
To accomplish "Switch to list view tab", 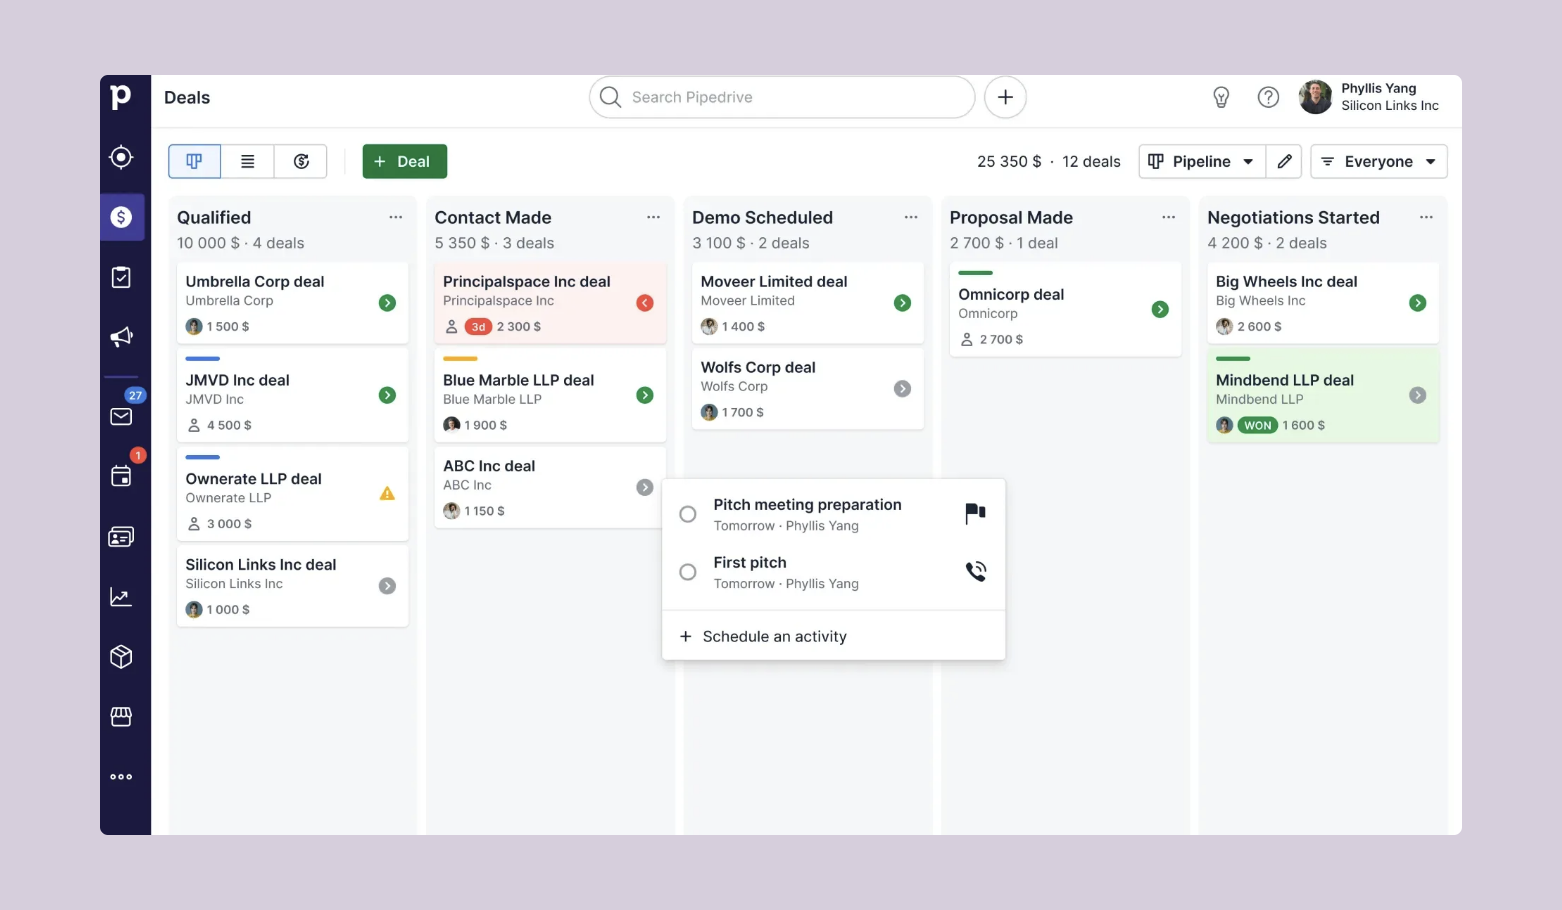I will click(x=248, y=161).
